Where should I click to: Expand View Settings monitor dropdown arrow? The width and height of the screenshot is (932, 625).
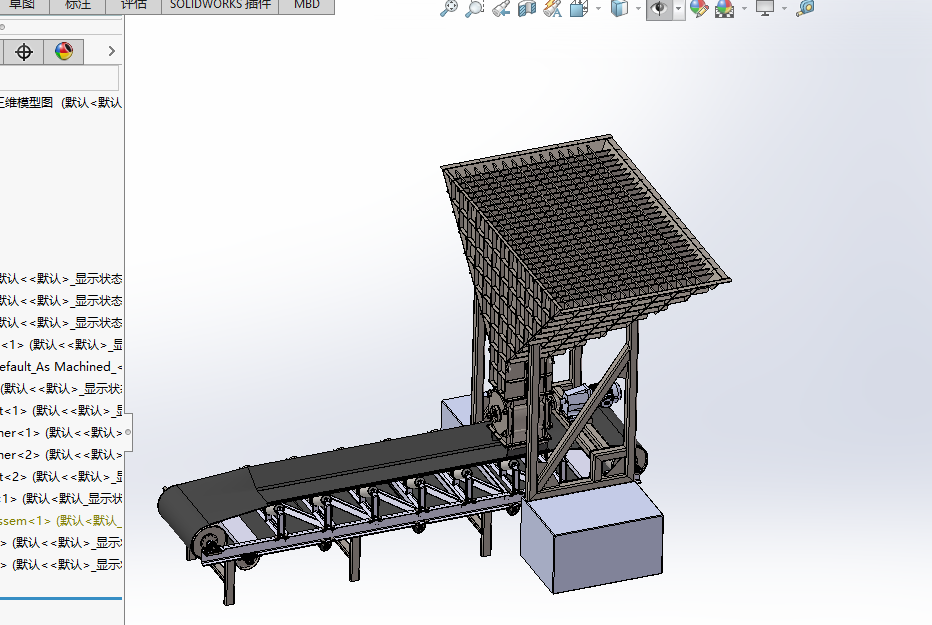[x=784, y=9]
